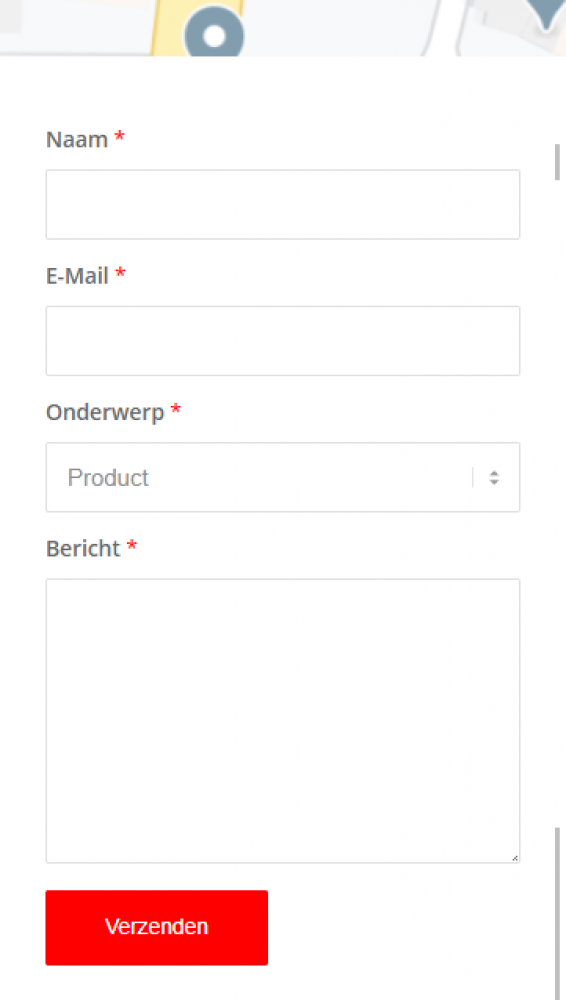
Task: Click into the E-Mail input box
Action: [x=283, y=341]
